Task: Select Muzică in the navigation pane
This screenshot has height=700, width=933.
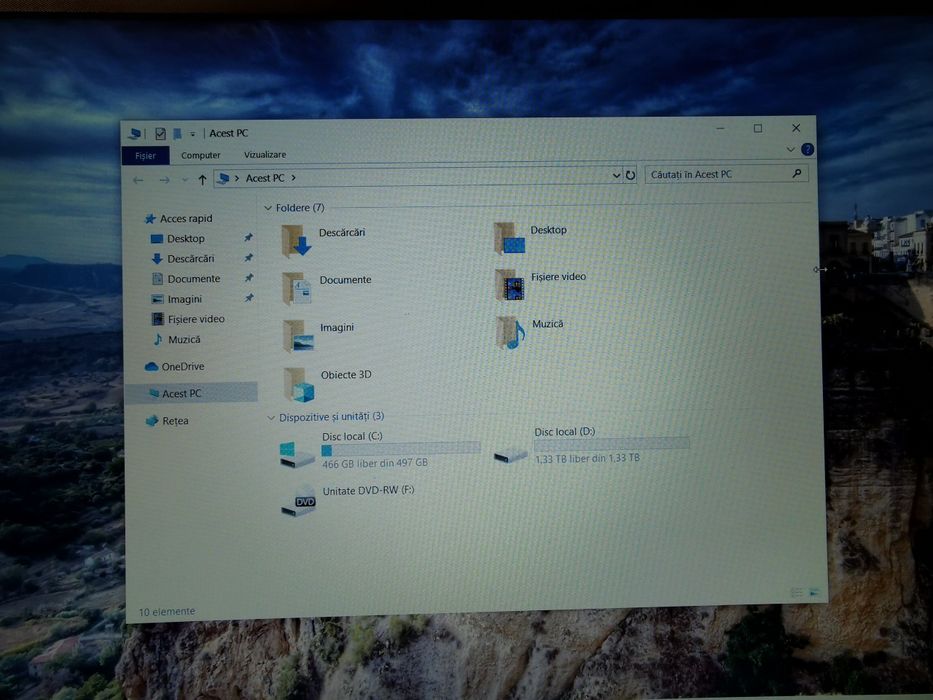Action: click(x=177, y=339)
